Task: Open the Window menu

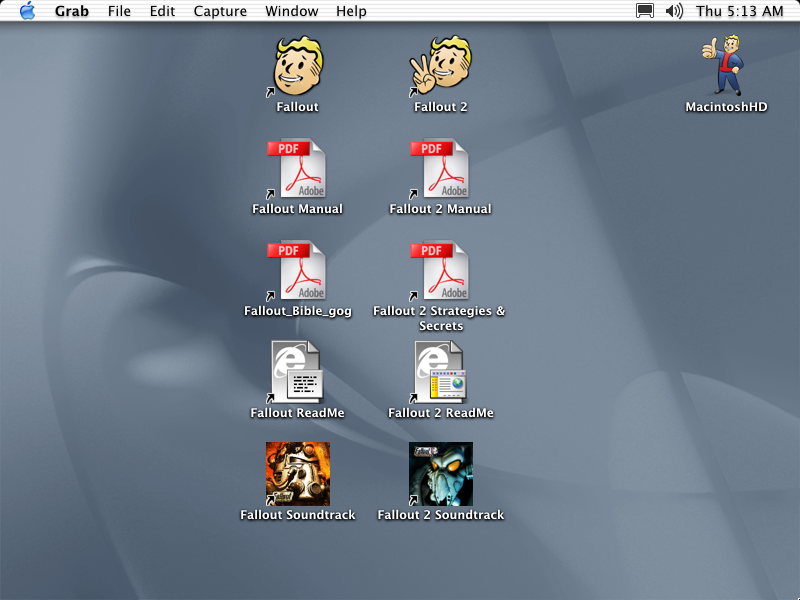Action: 291,11
